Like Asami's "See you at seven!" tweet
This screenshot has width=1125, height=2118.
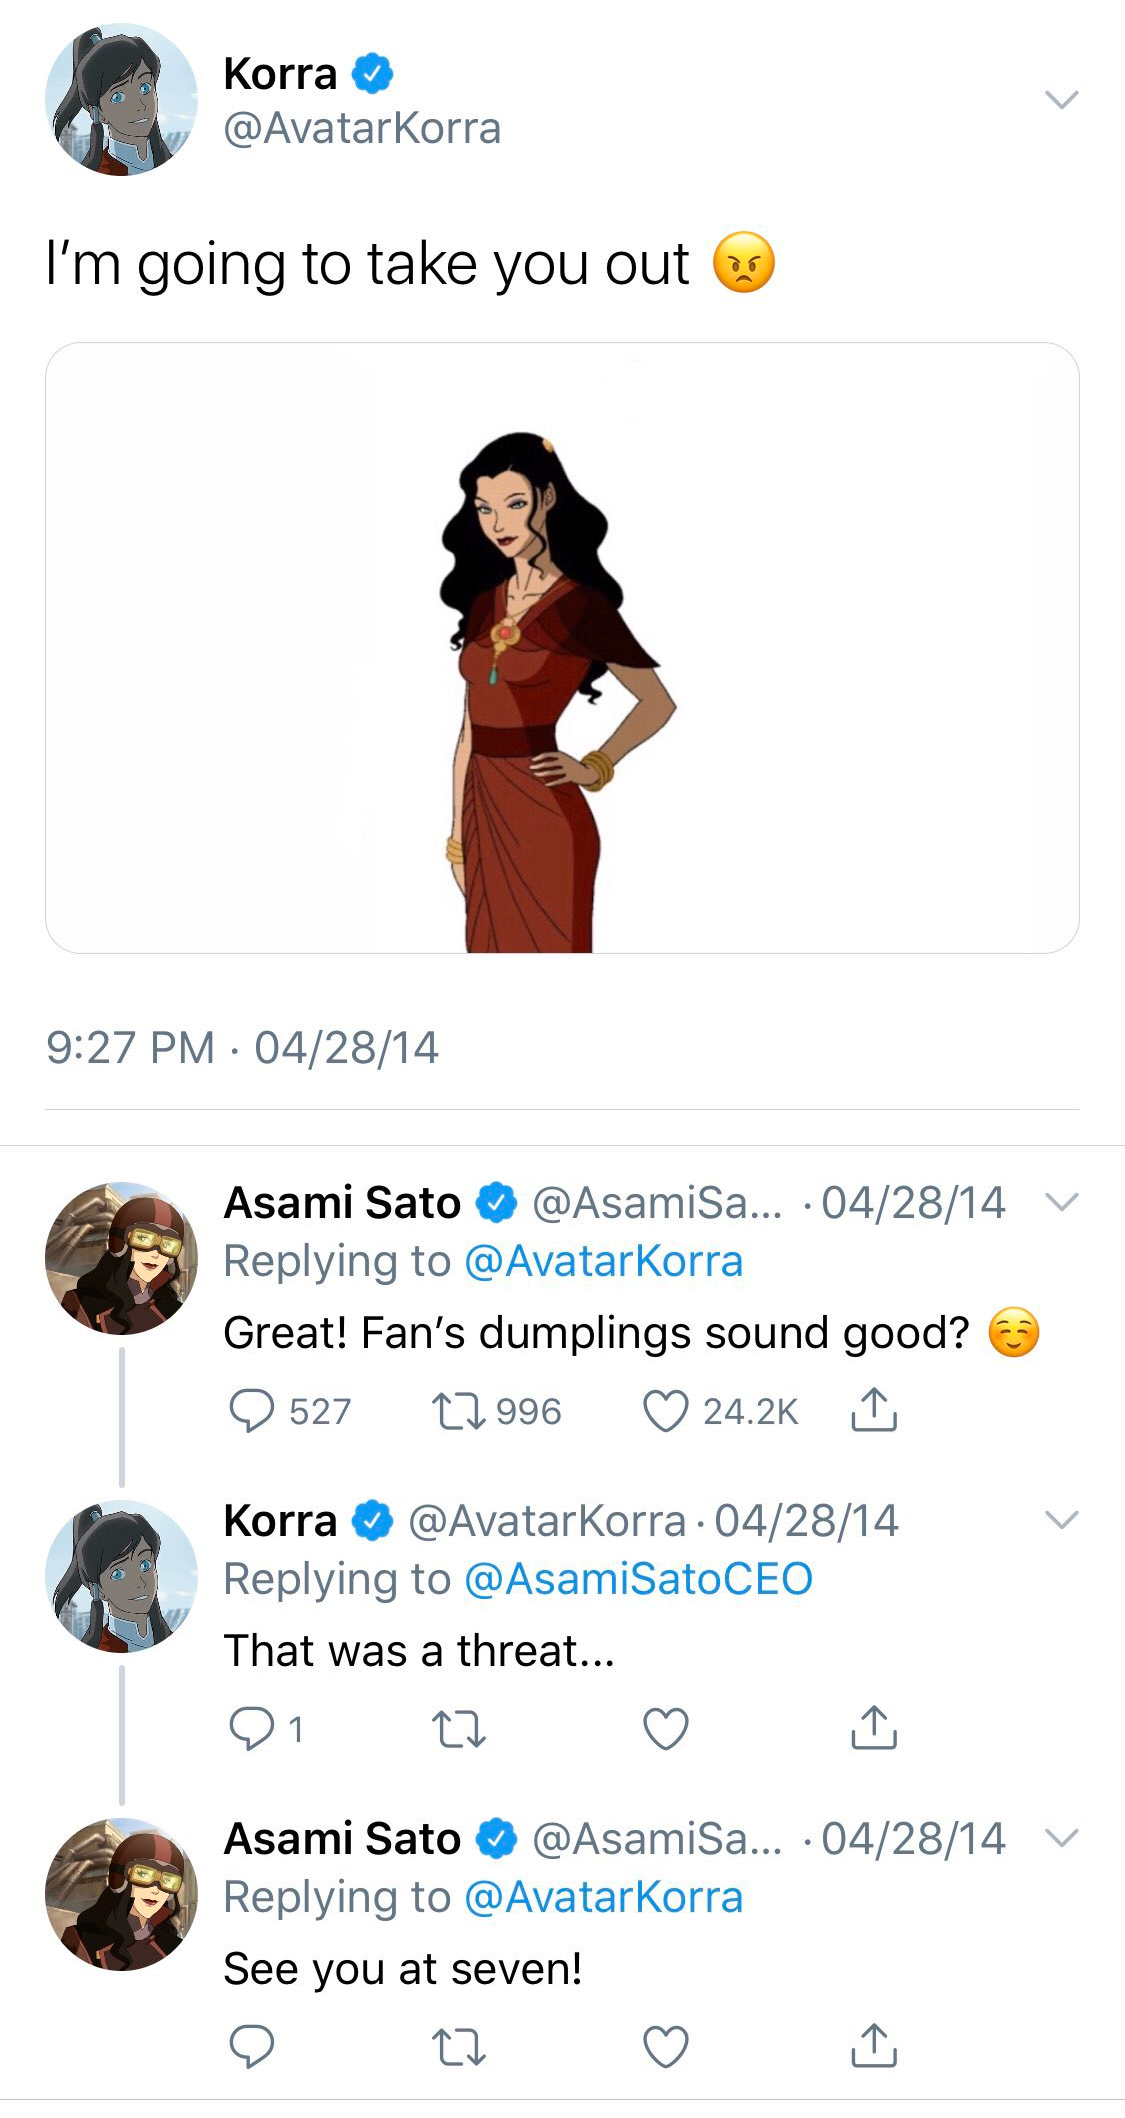click(x=665, y=2047)
